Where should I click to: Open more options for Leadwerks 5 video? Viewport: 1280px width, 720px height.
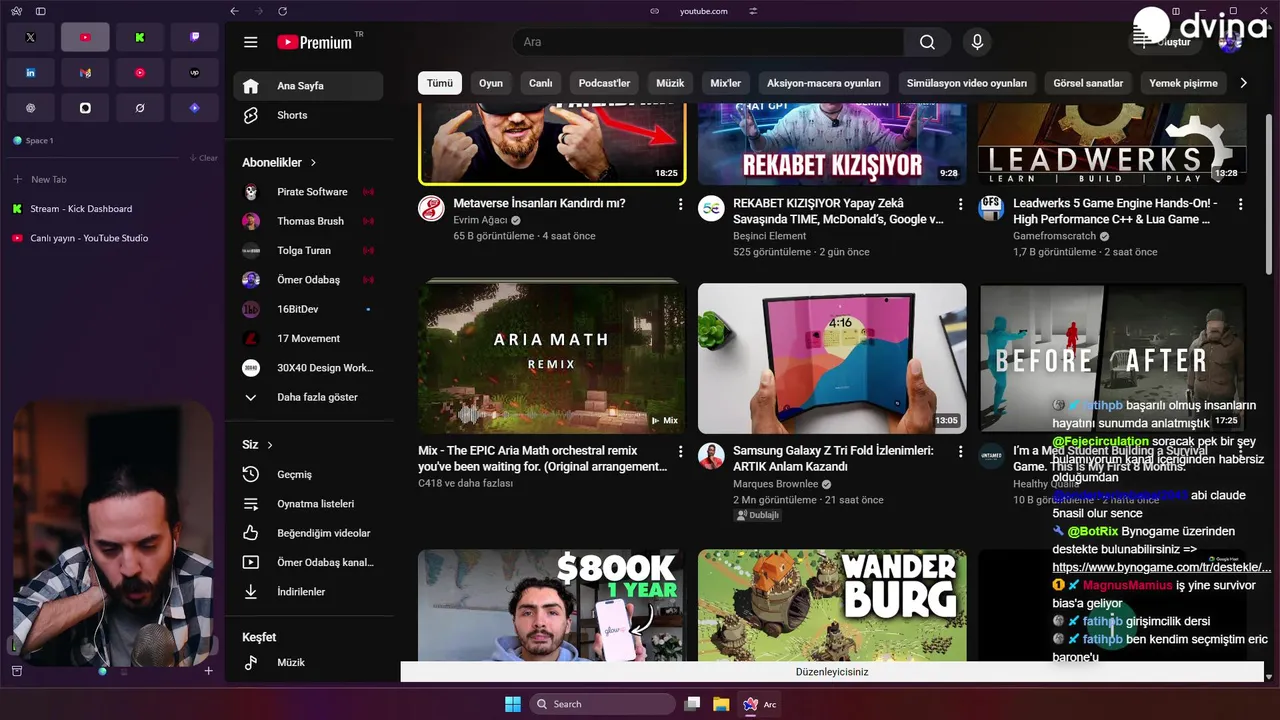[x=1240, y=204]
